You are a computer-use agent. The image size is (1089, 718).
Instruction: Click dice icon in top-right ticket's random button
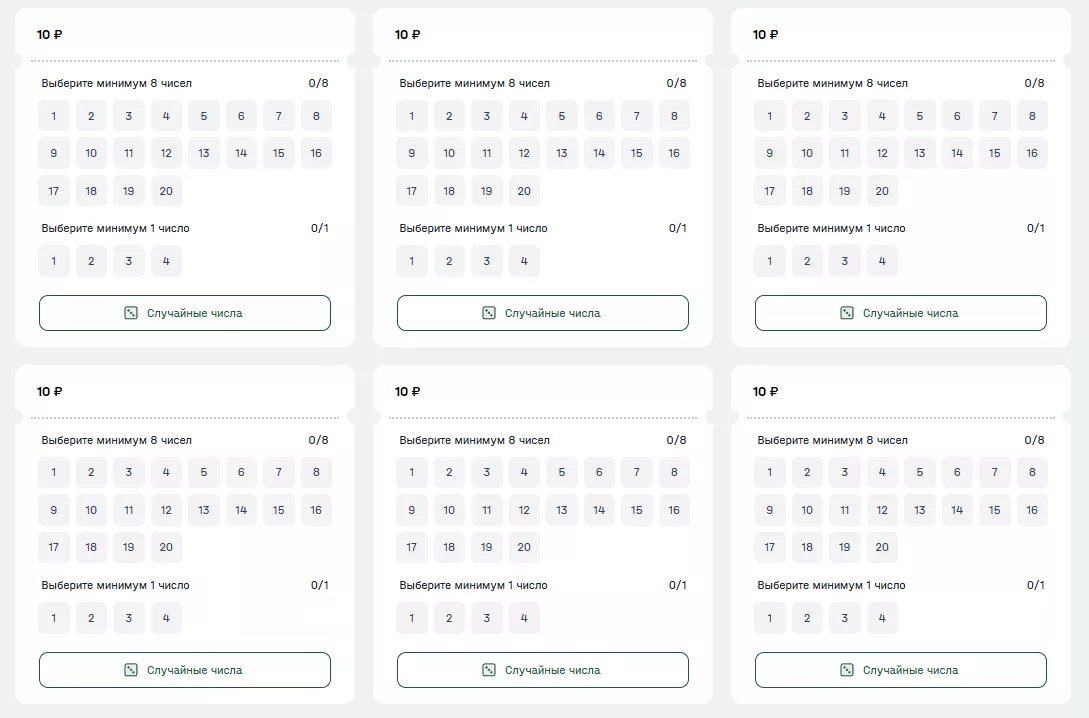tap(846, 313)
